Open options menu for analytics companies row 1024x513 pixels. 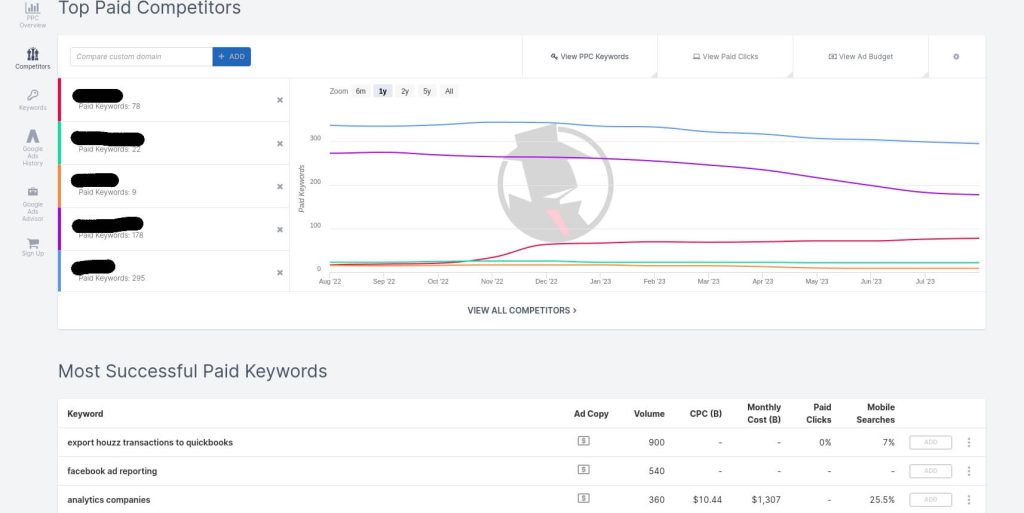click(968, 499)
